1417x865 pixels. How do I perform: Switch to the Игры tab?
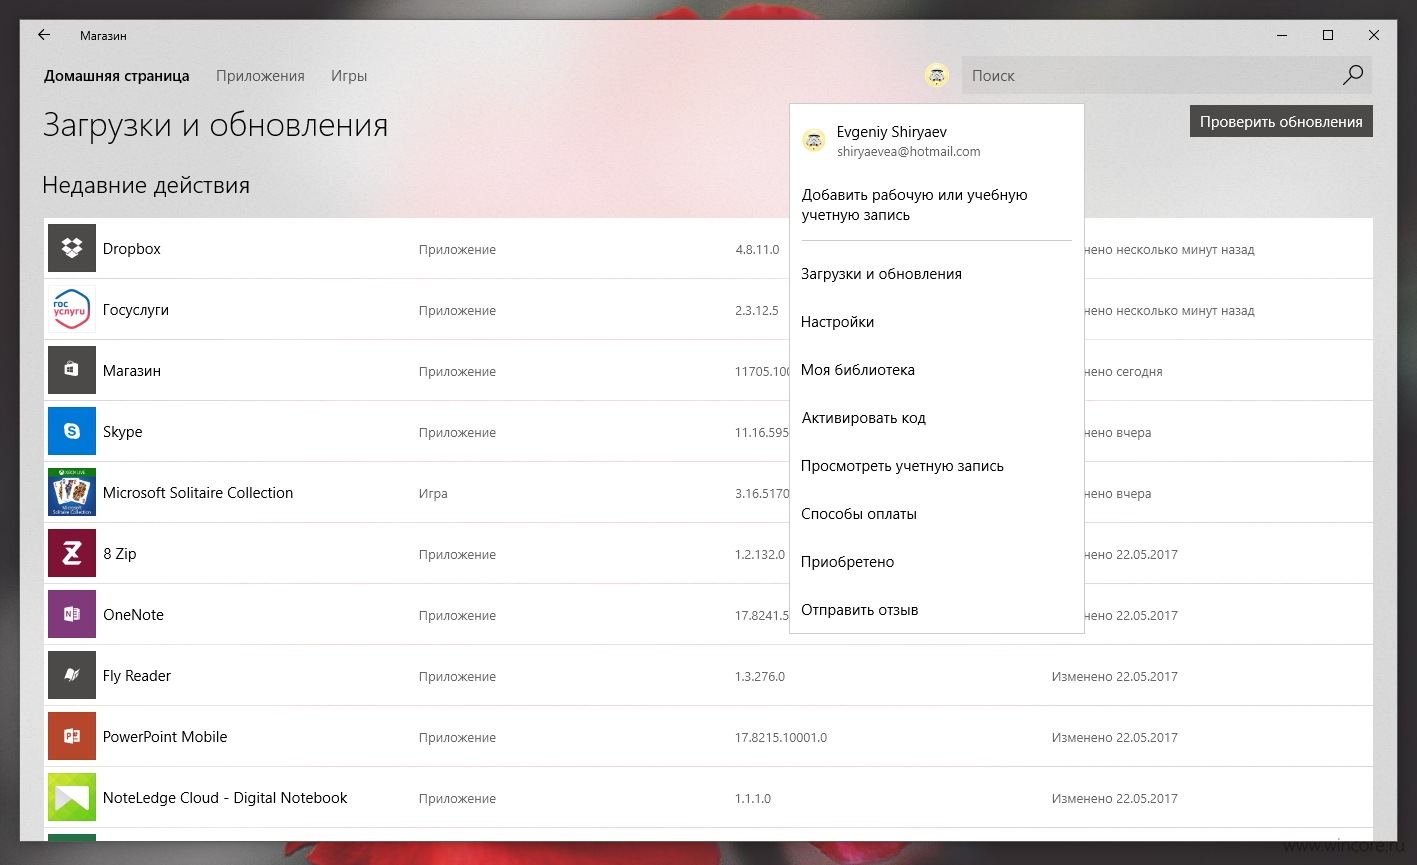point(349,76)
